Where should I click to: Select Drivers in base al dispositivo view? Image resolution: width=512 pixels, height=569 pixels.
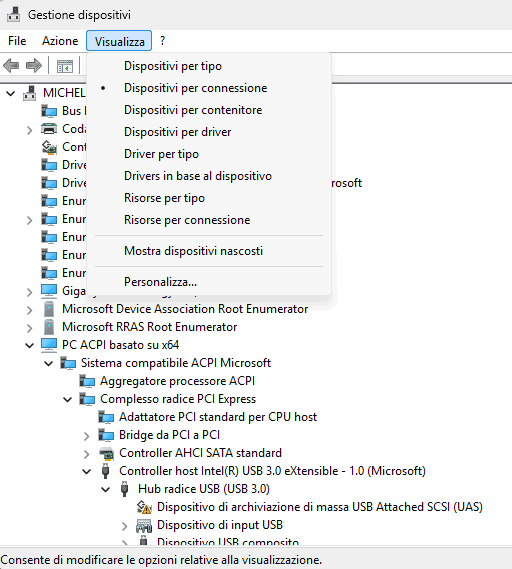(x=209, y=176)
